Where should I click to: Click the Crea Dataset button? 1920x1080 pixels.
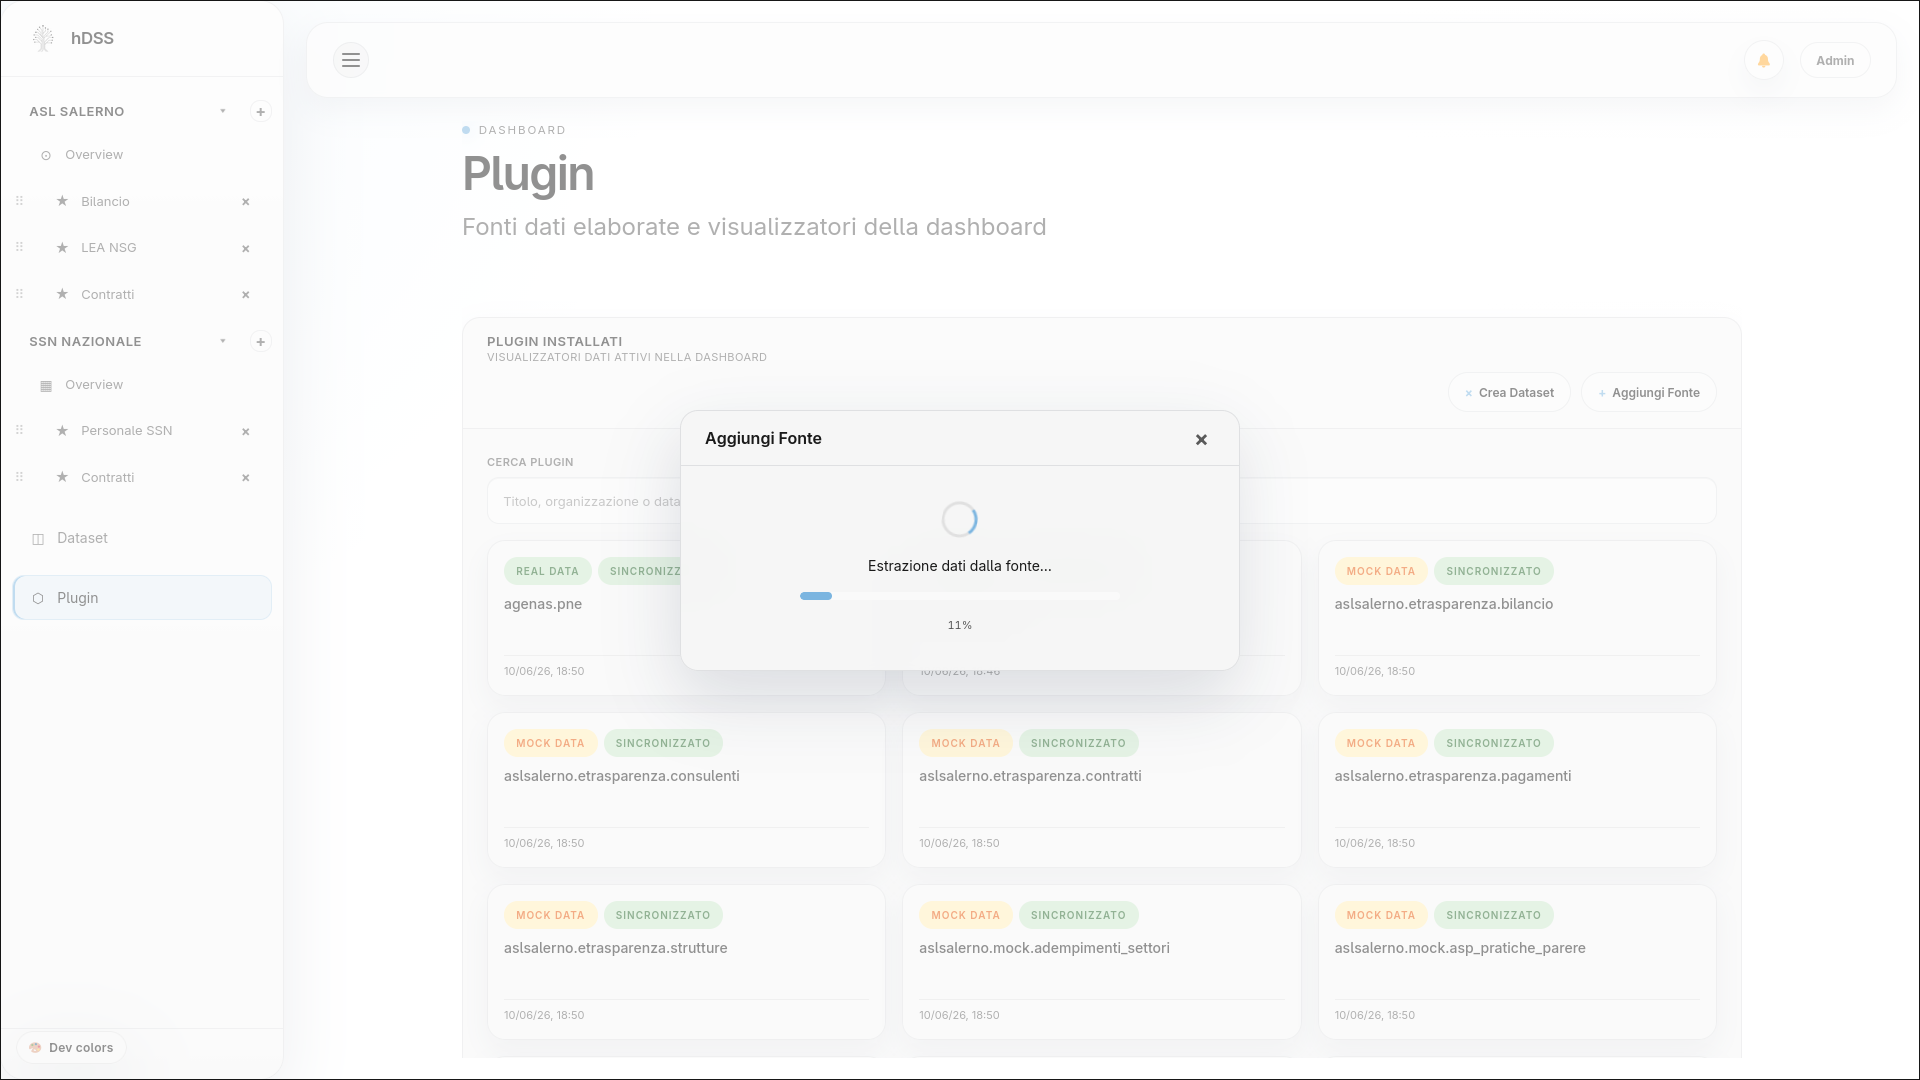[x=1509, y=393]
